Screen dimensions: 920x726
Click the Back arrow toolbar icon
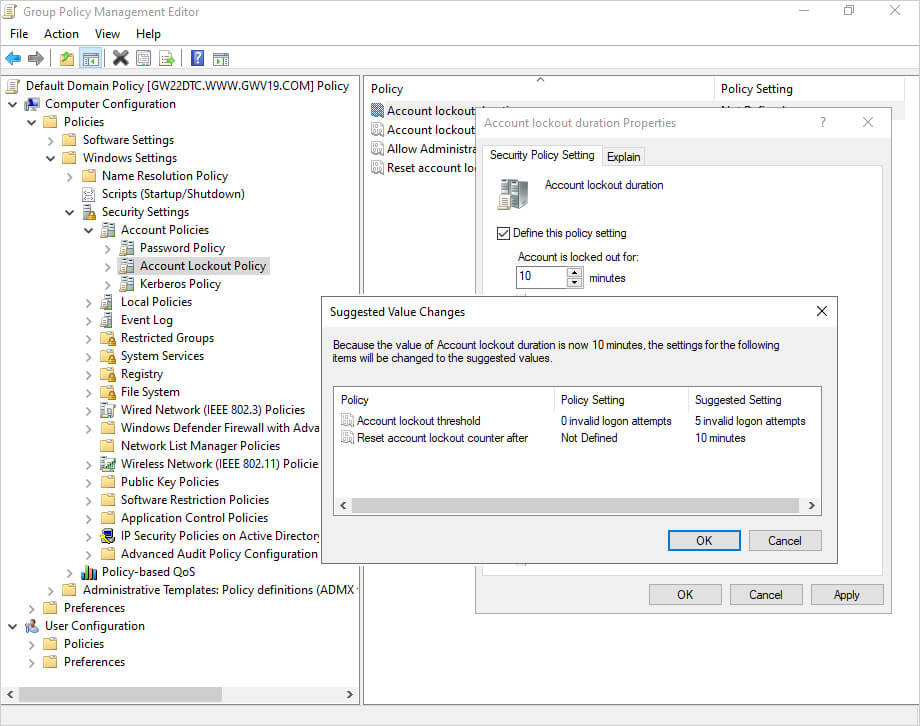[13, 59]
